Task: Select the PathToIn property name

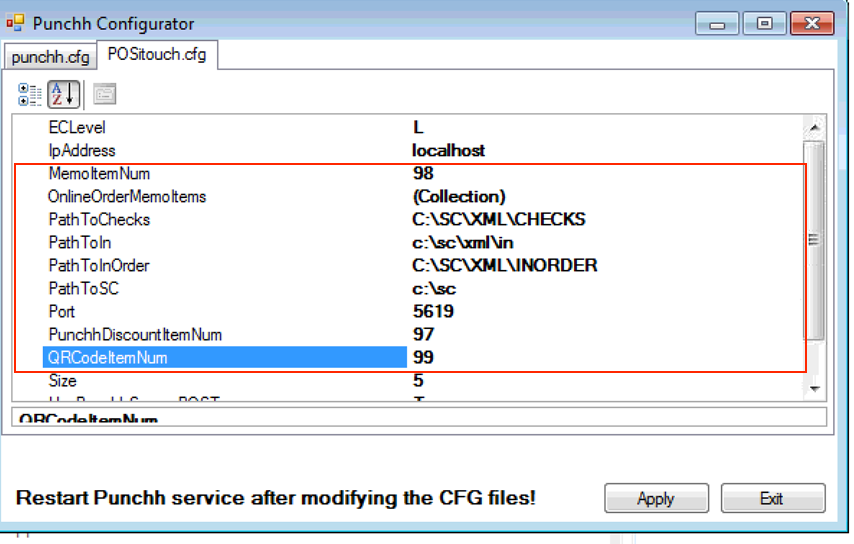Action: tap(80, 242)
